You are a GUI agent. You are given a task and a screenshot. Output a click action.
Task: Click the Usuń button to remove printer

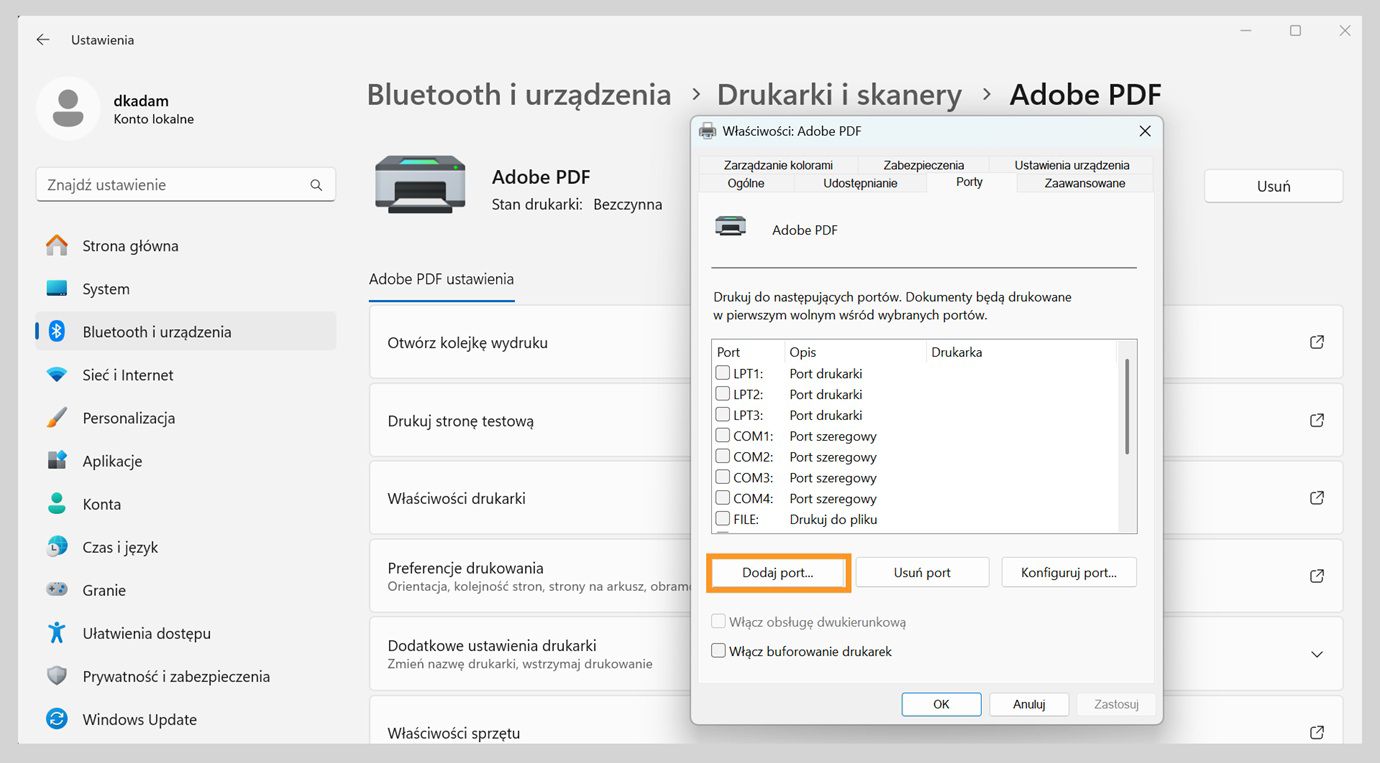[x=1272, y=186]
